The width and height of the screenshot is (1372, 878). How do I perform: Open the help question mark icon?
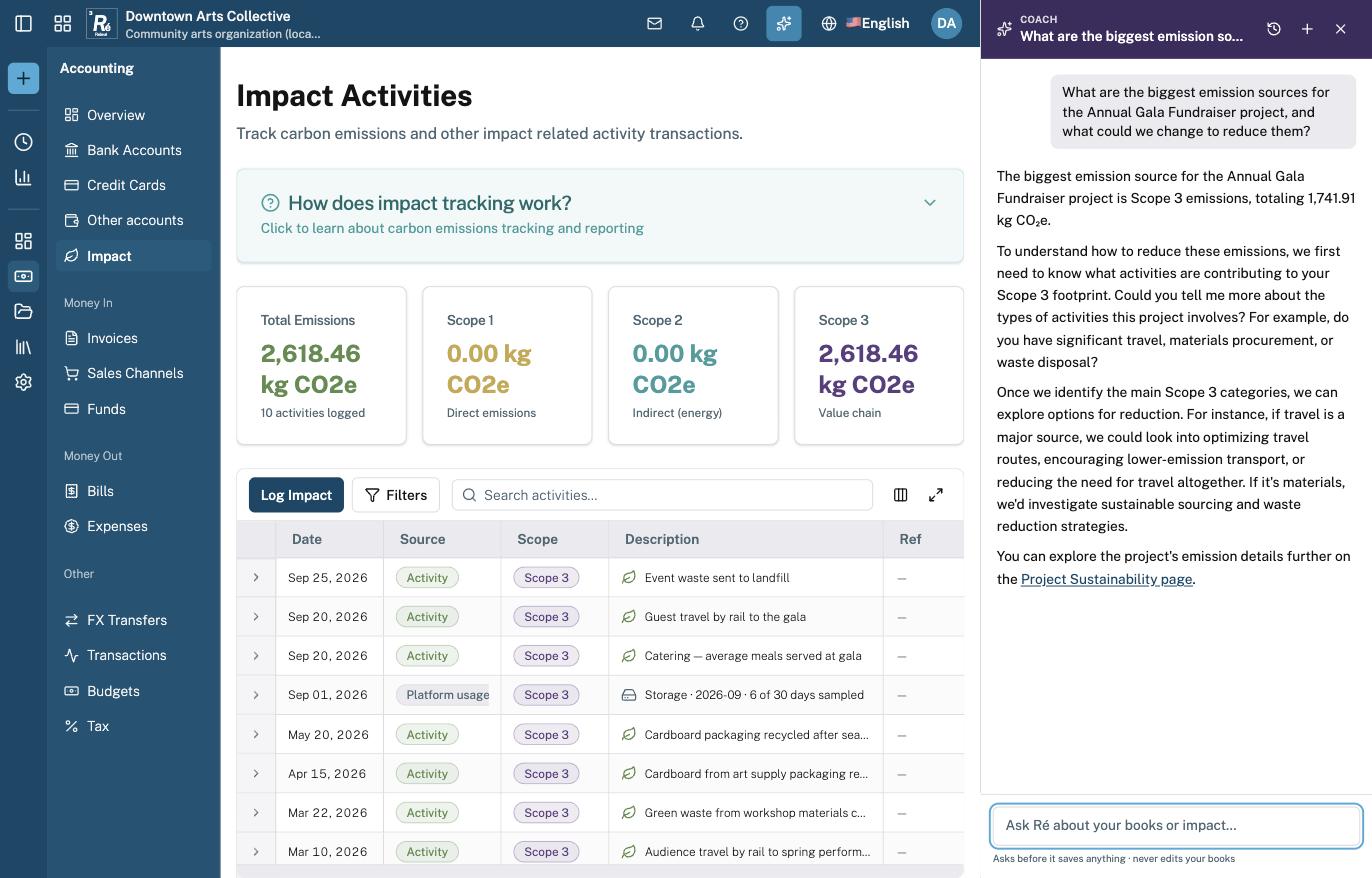click(741, 23)
